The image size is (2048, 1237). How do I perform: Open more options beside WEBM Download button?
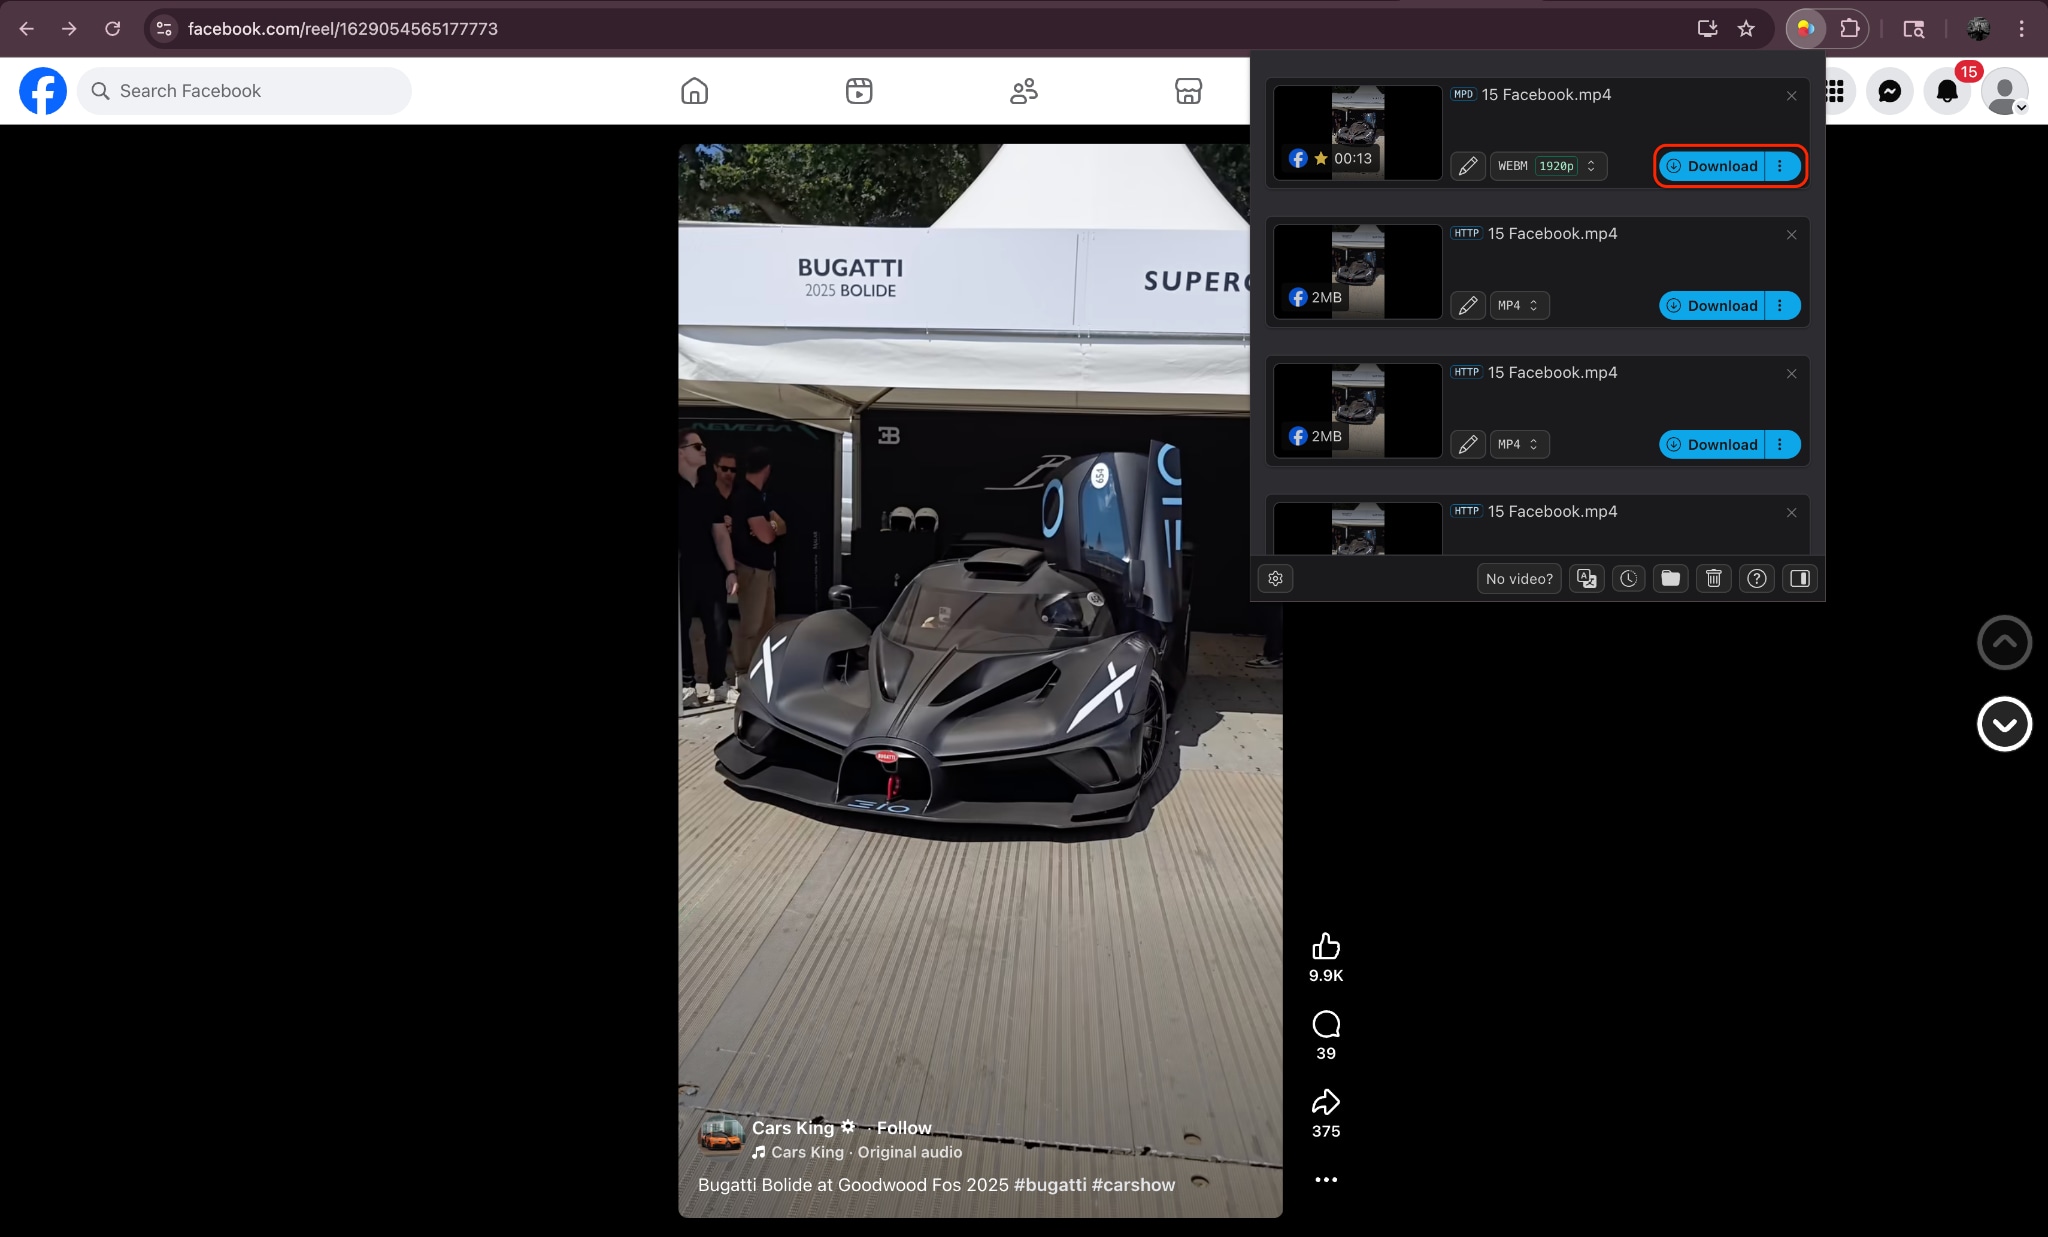pyautogui.click(x=1781, y=166)
